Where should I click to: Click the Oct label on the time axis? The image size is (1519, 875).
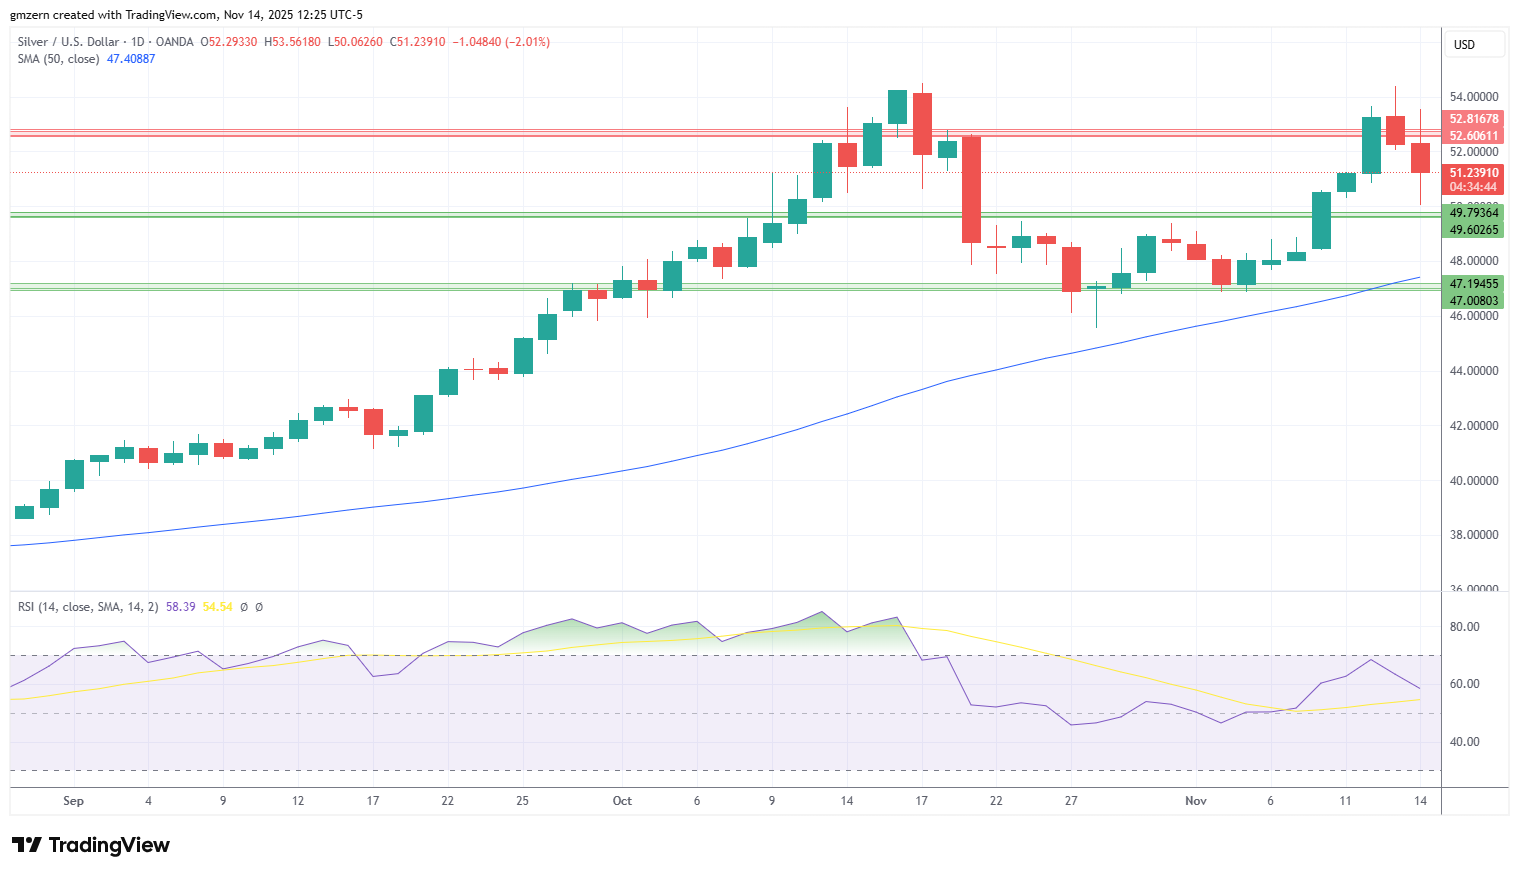[622, 801]
